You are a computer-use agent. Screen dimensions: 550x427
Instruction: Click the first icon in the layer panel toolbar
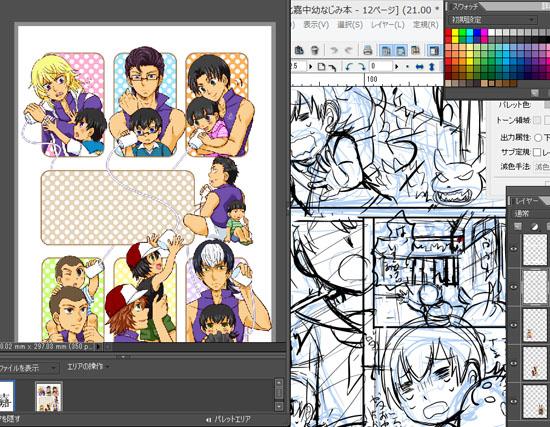(518, 226)
